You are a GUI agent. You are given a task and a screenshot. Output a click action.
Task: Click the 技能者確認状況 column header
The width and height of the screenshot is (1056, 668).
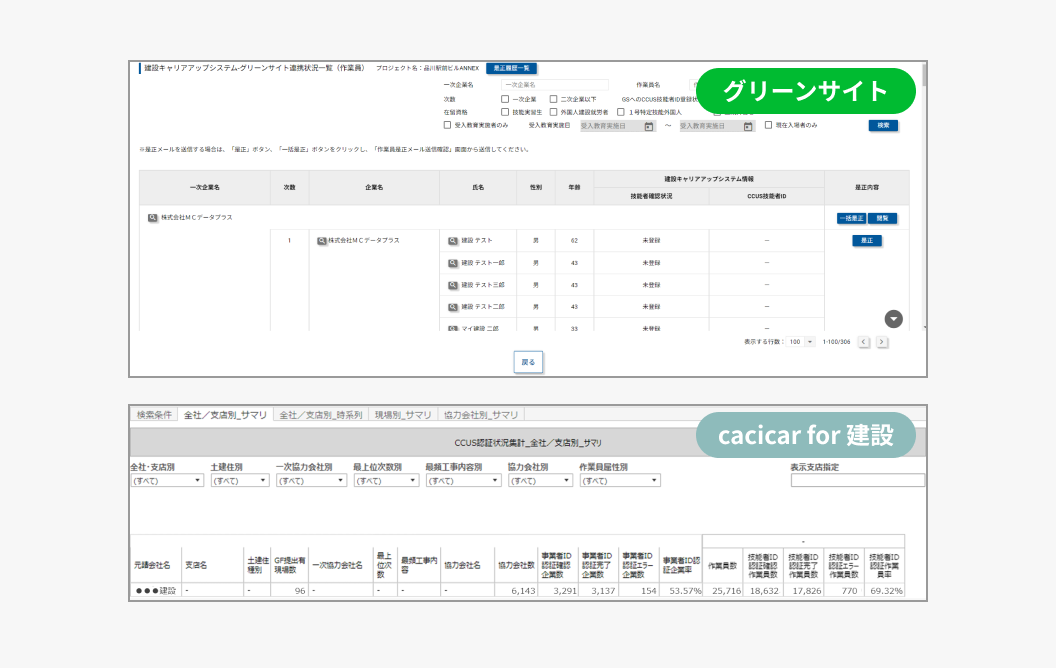(x=651, y=197)
